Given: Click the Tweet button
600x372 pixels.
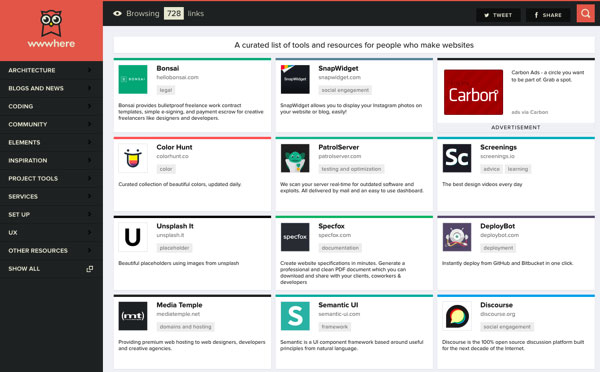Looking at the screenshot, I should point(498,15).
